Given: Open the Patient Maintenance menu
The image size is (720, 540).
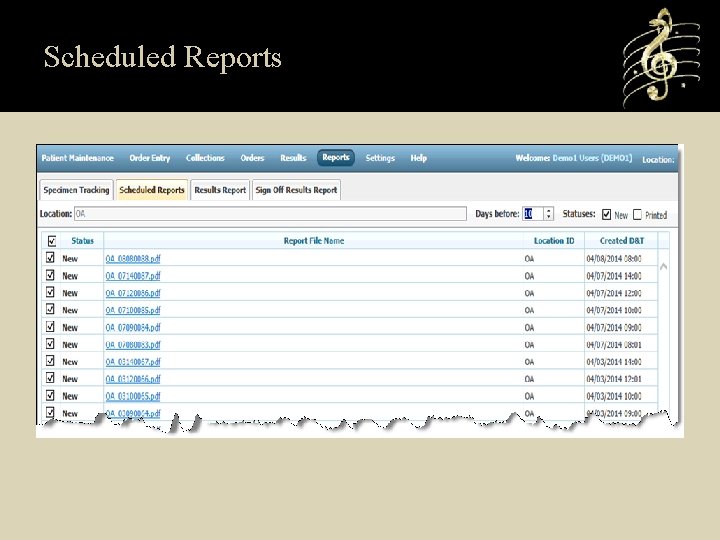Looking at the screenshot, I should (77, 158).
